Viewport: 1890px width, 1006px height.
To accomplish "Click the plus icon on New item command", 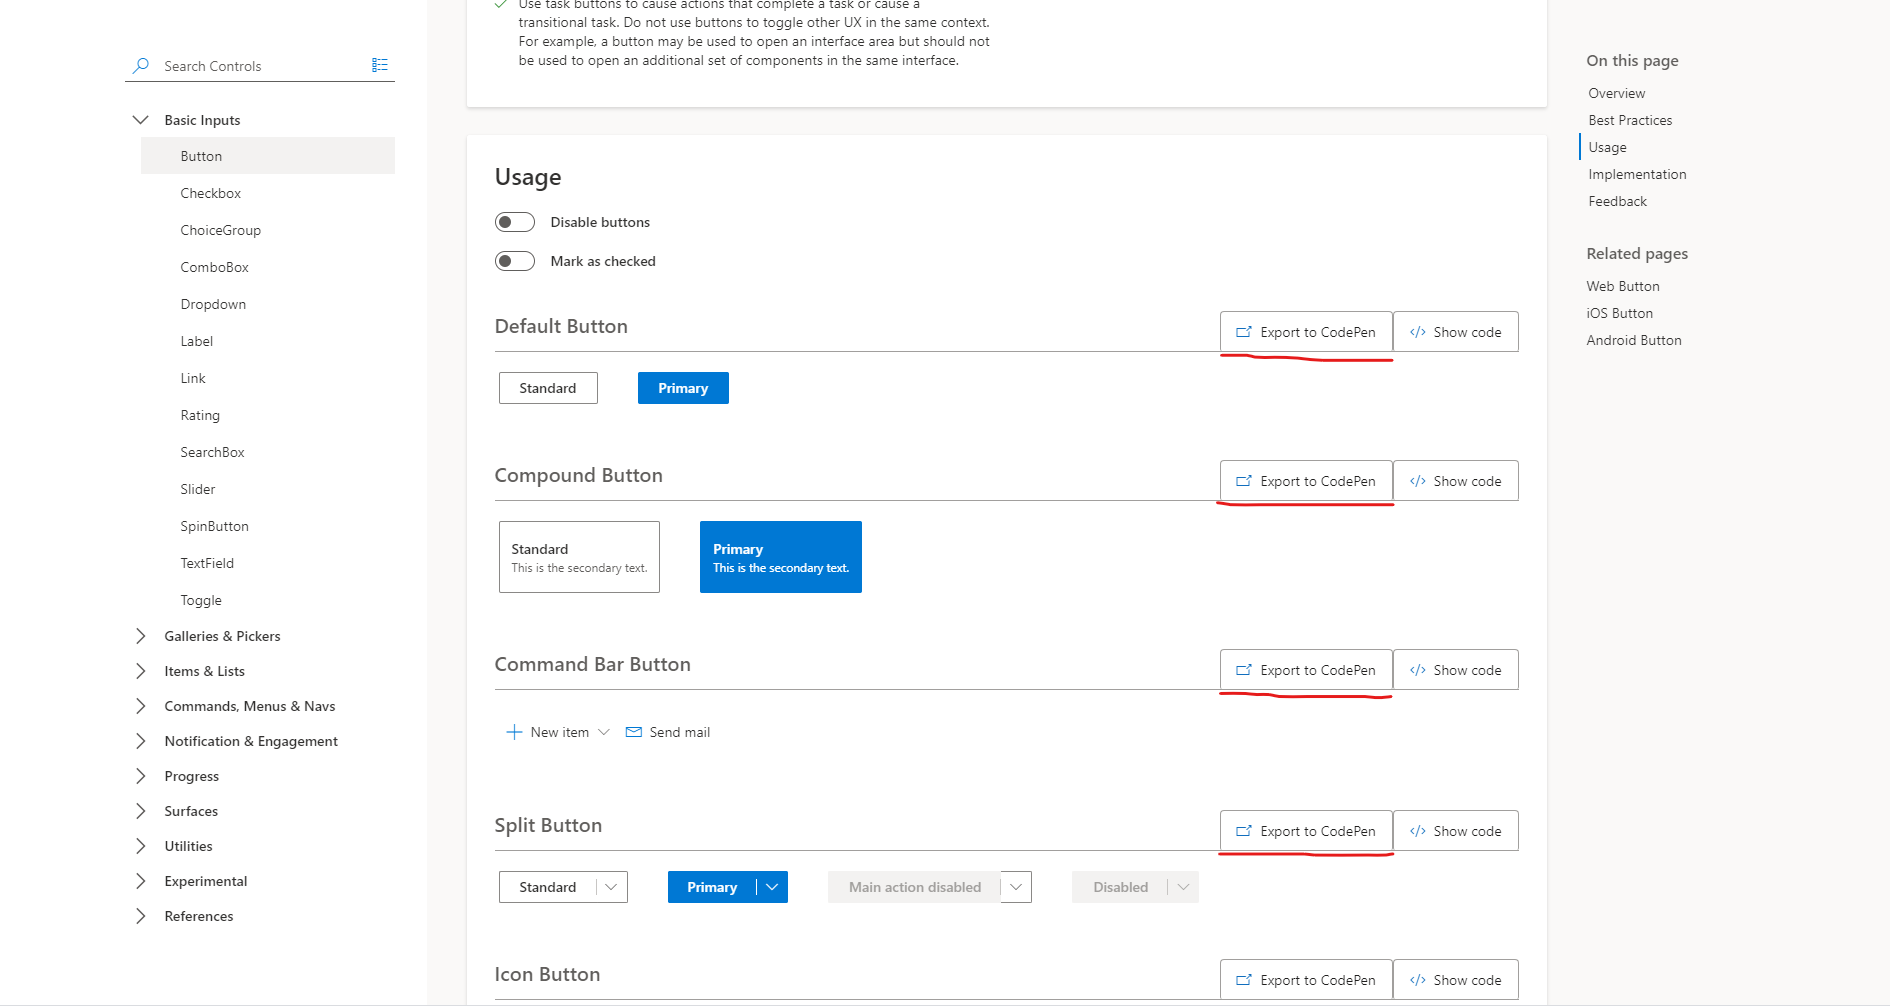I will pos(514,731).
